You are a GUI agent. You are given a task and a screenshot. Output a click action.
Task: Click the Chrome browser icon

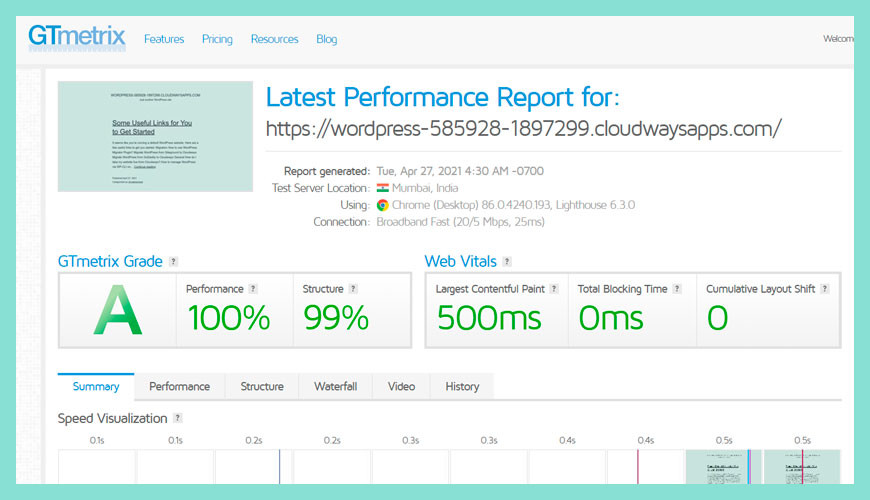383,205
